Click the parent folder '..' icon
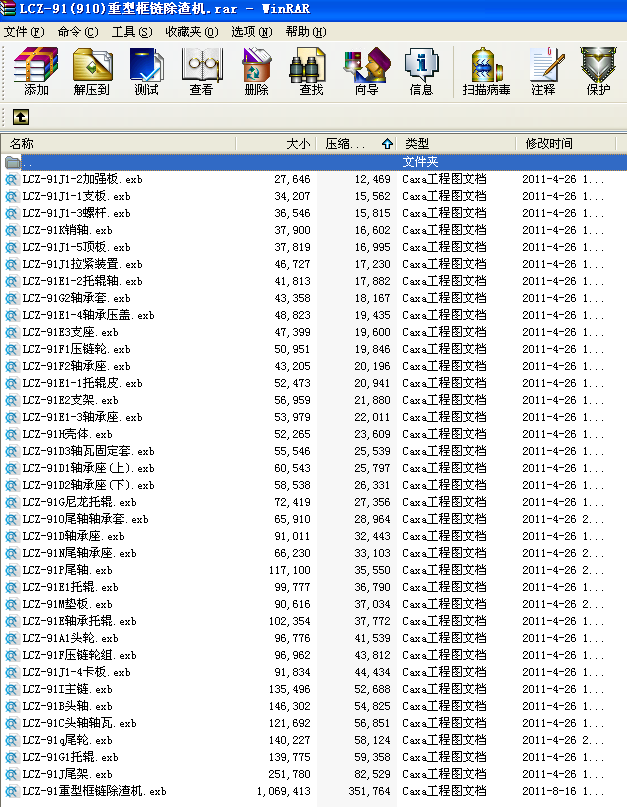The width and height of the screenshot is (627, 807). (x=12, y=163)
